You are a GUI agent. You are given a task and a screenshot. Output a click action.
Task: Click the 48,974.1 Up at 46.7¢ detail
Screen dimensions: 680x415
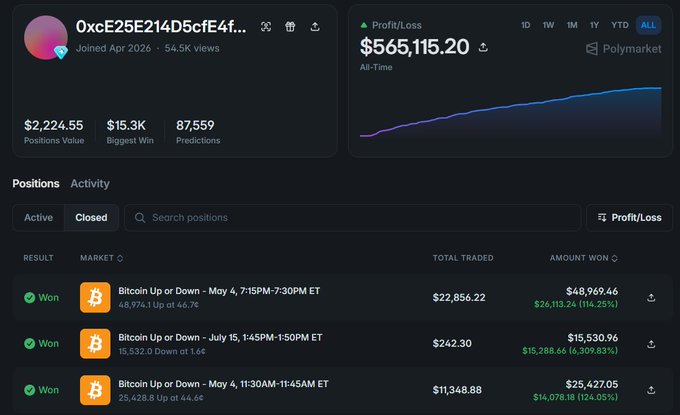click(158, 305)
